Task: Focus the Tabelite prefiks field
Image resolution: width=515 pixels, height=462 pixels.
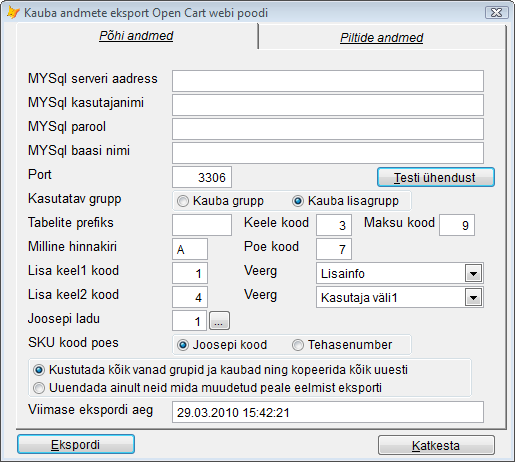Action: point(202,225)
